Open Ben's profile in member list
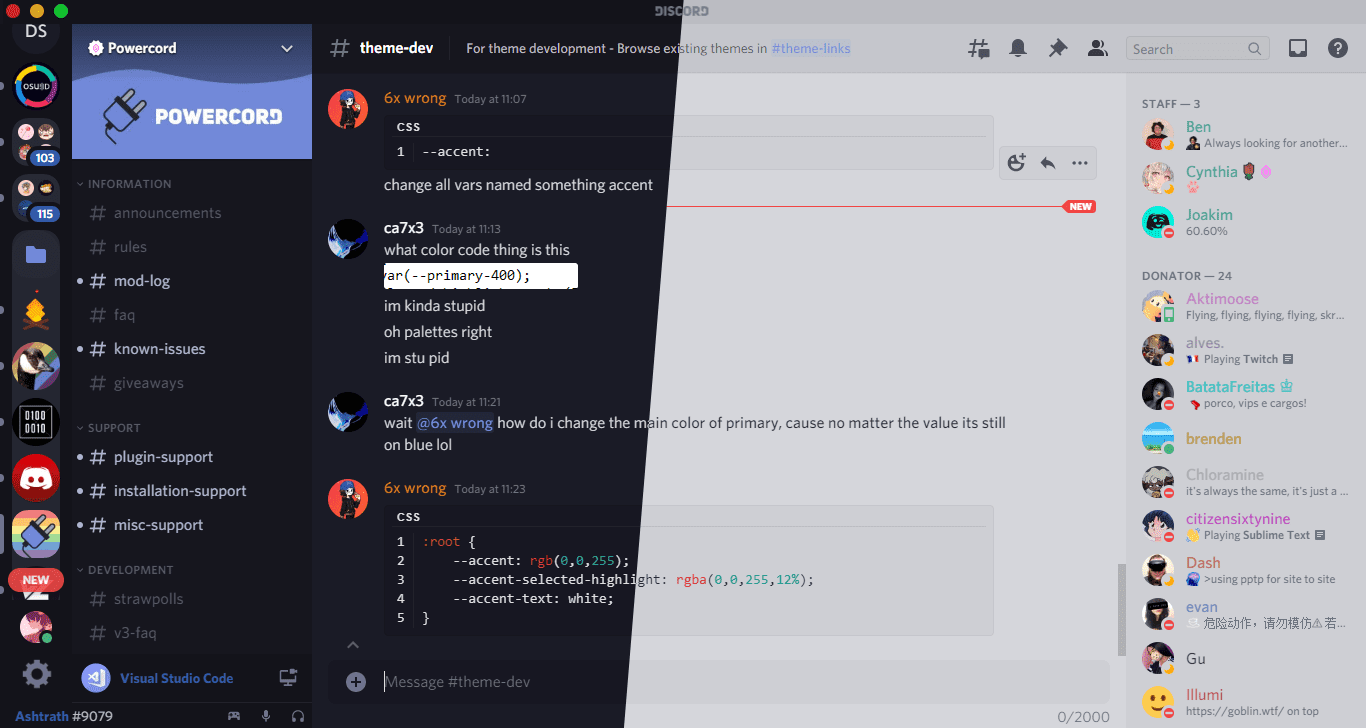Image resolution: width=1366 pixels, height=728 pixels. tap(1246, 134)
